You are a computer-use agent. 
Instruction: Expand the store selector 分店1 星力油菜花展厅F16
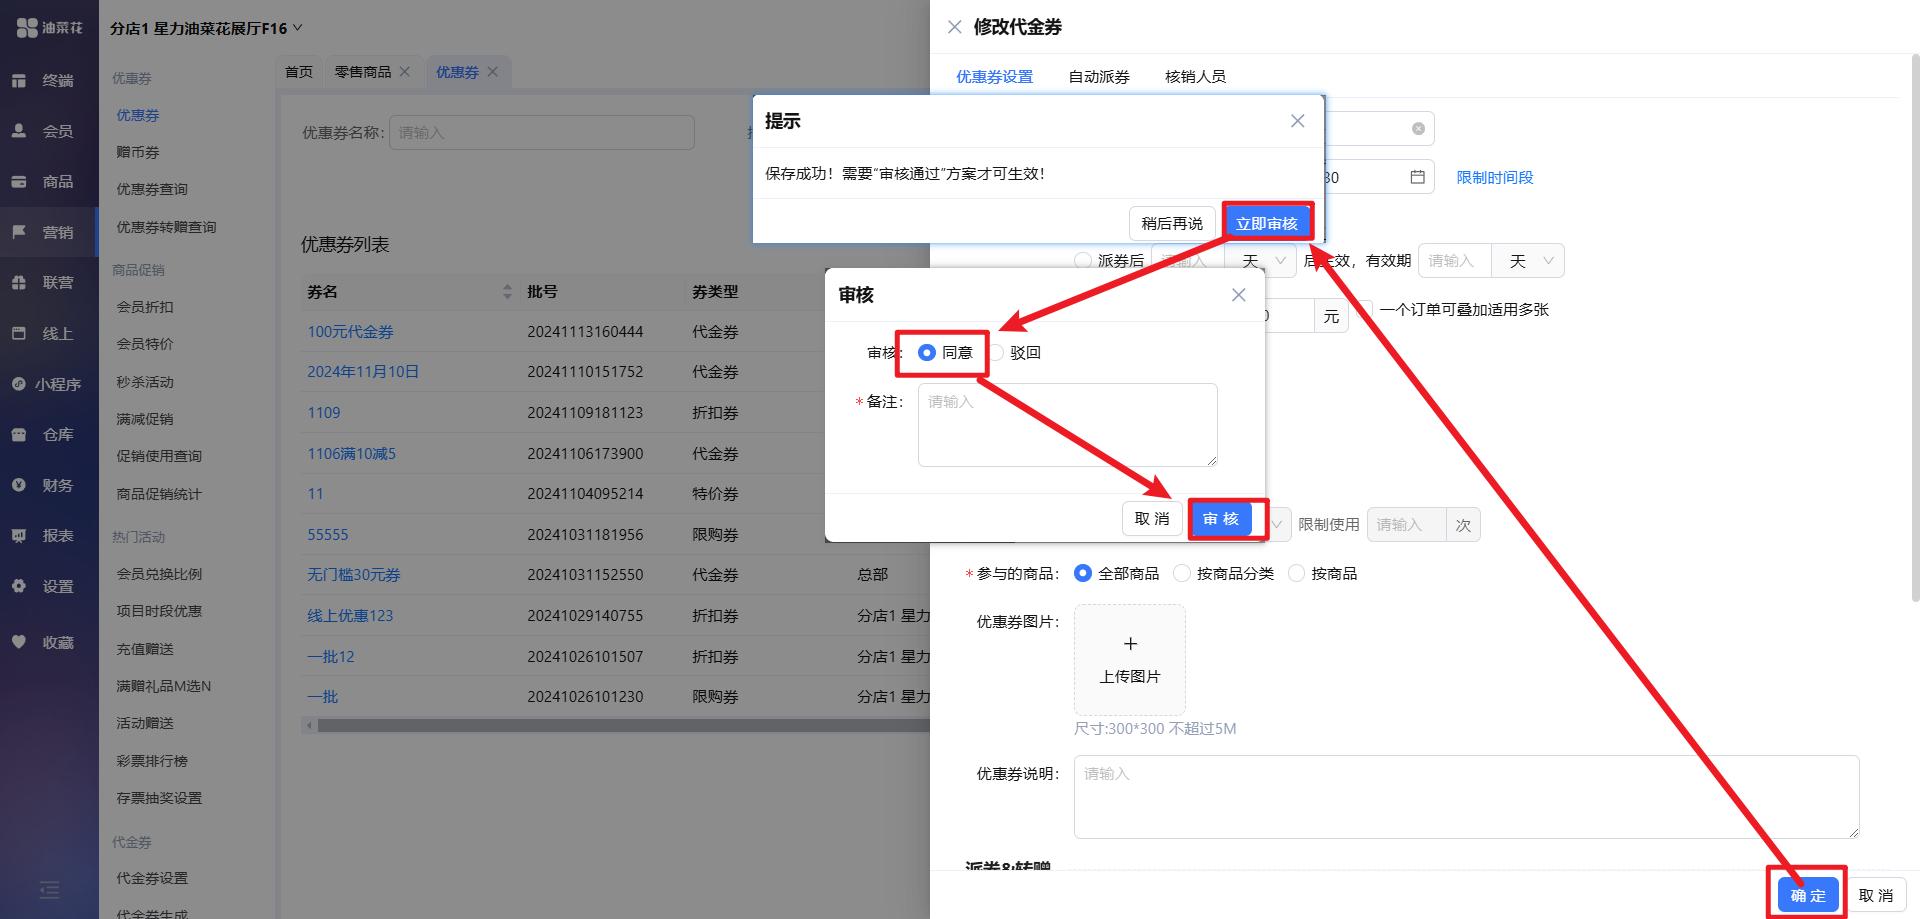click(x=206, y=28)
